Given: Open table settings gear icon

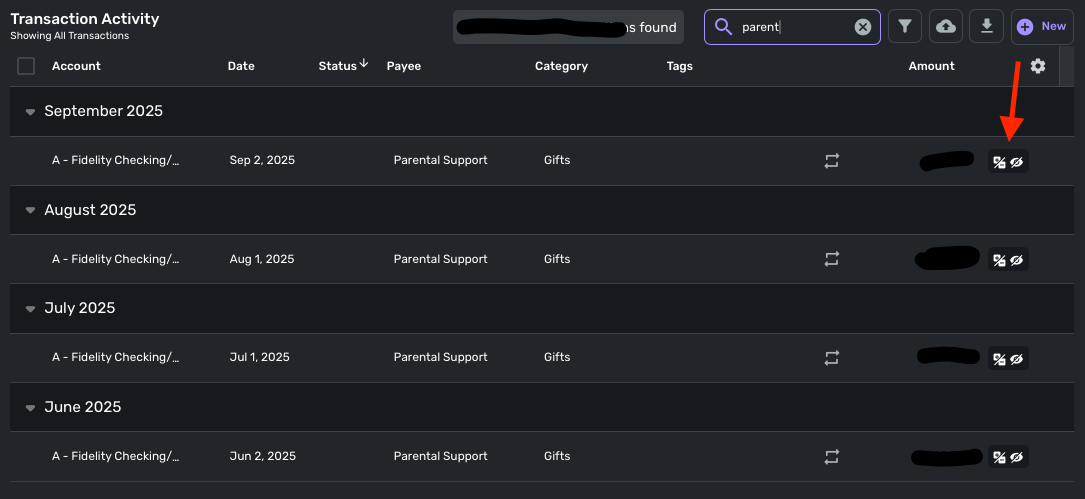Looking at the screenshot, I should 1038,66.
